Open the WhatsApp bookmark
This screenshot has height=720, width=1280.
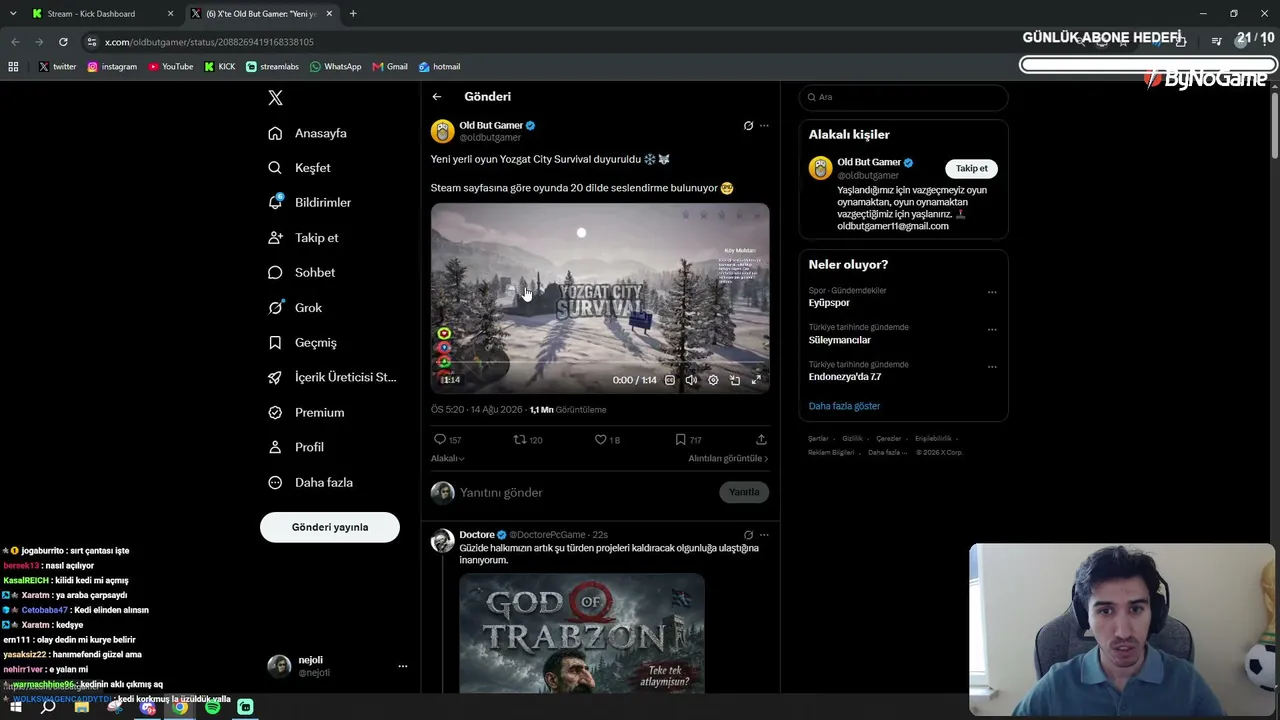point(335,67)
